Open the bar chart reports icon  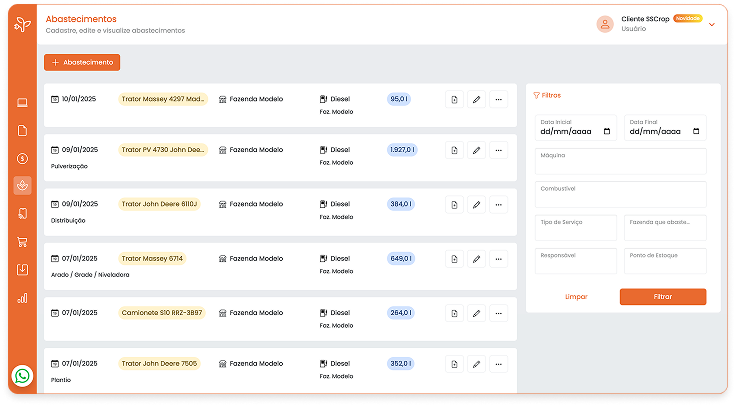click(22, 297)
